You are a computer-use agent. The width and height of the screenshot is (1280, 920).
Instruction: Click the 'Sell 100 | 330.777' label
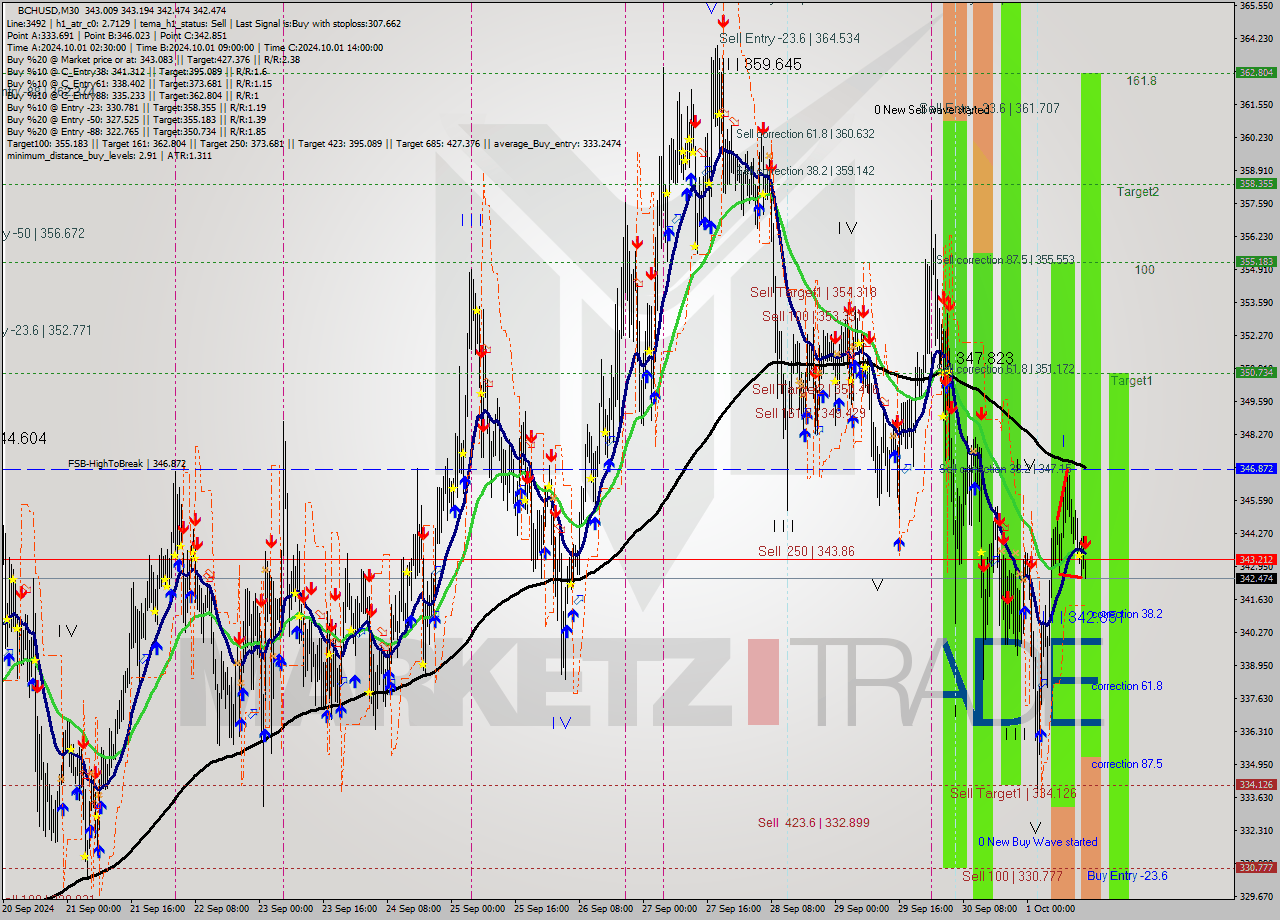pyautogui.click(x=1012, y=876)
